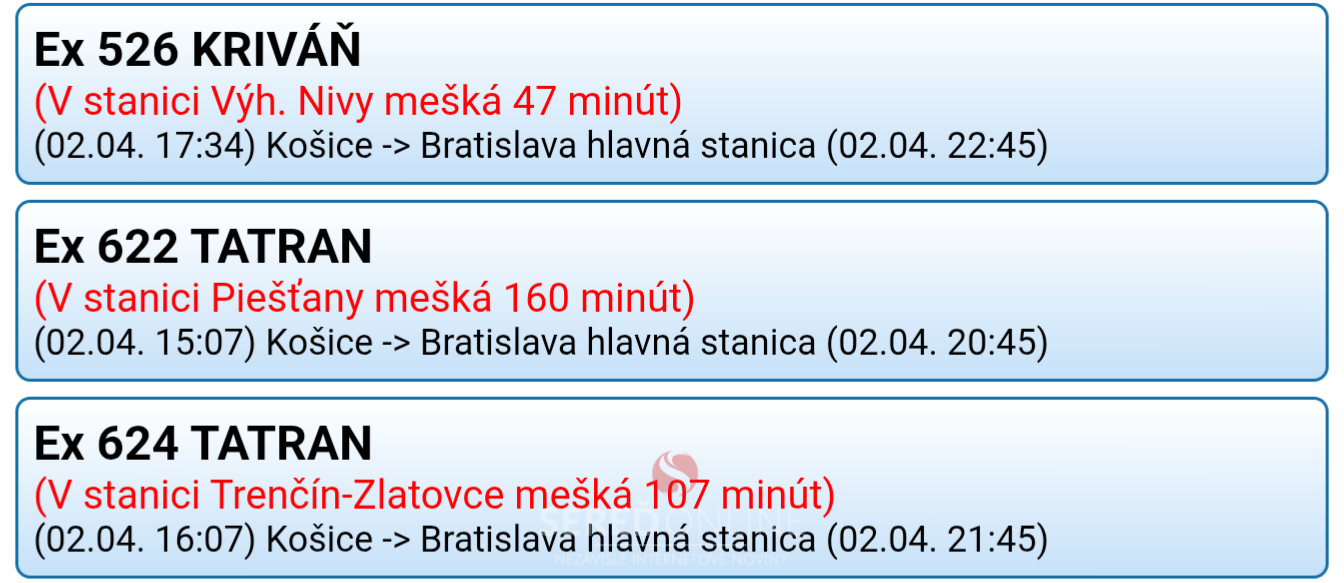1344x583 pixels.
Task: Click the Ex 526 KRIVÁŇ train title
Action: [x=198, y=50]
